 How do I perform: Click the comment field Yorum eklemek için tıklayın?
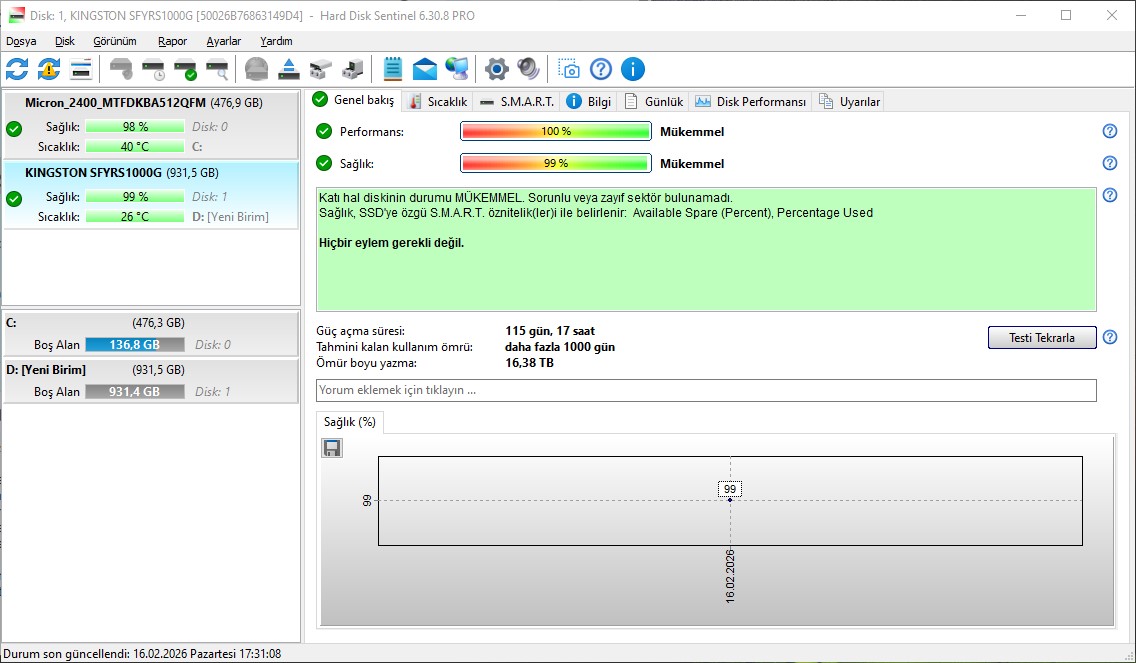click(706, 390)
